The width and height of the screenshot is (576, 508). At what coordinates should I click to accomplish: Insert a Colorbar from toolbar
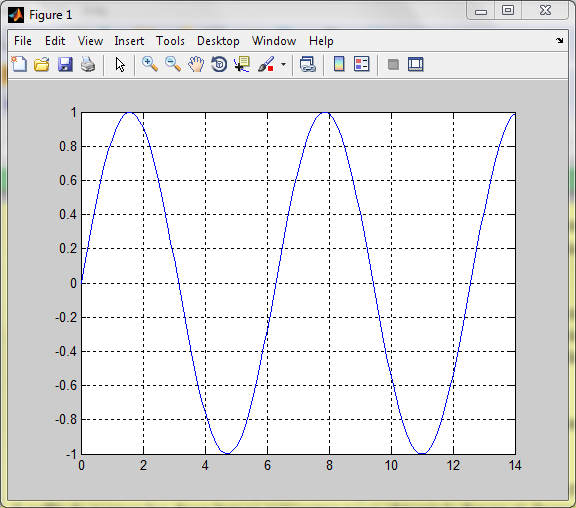click(339, 64)
